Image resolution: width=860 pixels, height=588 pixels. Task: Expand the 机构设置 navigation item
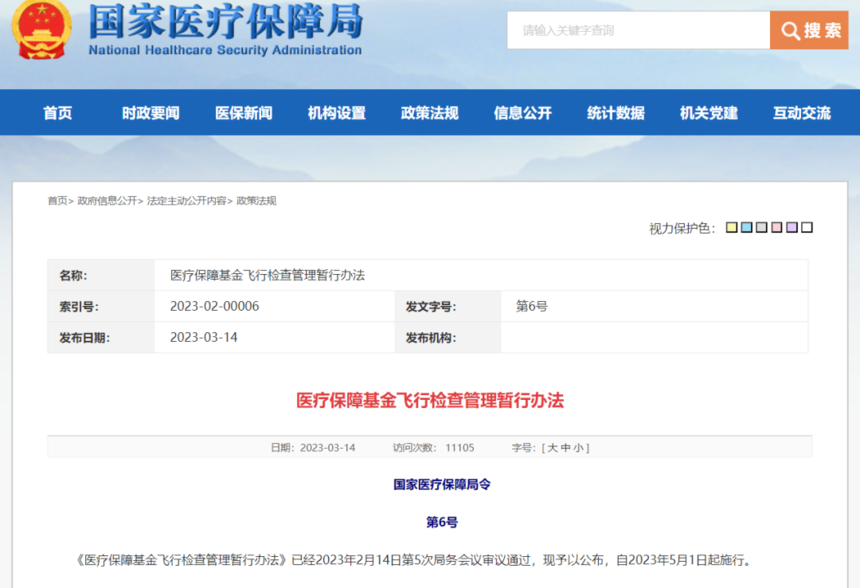337,113
